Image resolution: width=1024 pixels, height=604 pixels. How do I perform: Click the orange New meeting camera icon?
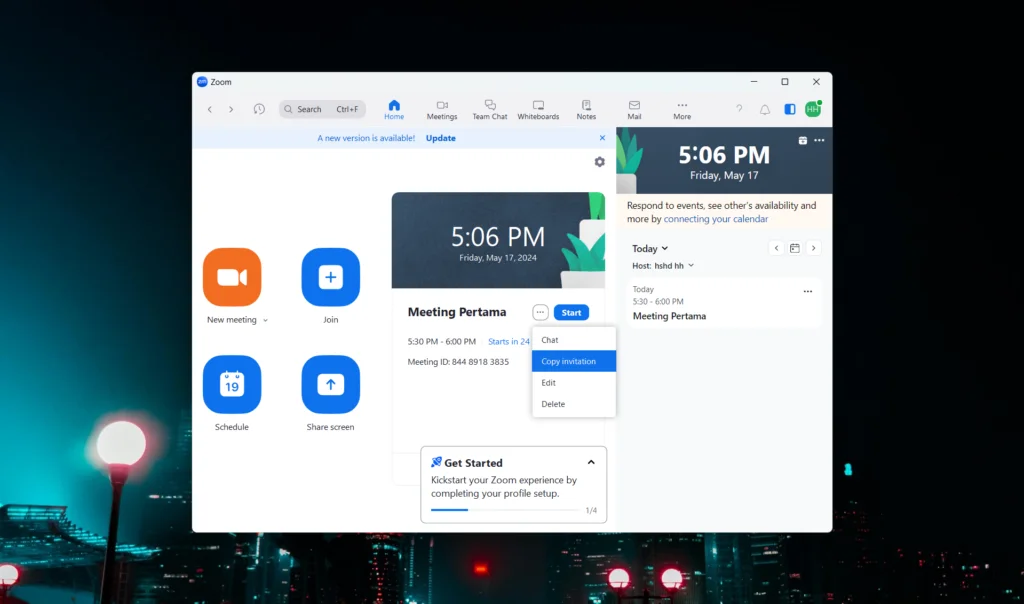pyautogui.click(x=232, y=277)
